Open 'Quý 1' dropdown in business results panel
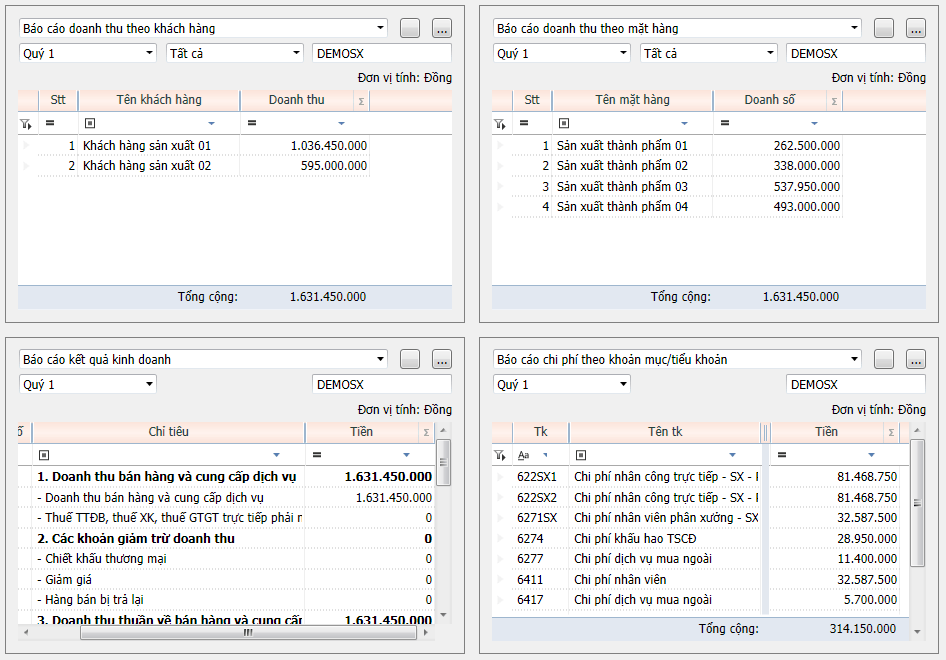Image resolution: width=946 pixels, height=660 pixels. click(x=149, y=384)
